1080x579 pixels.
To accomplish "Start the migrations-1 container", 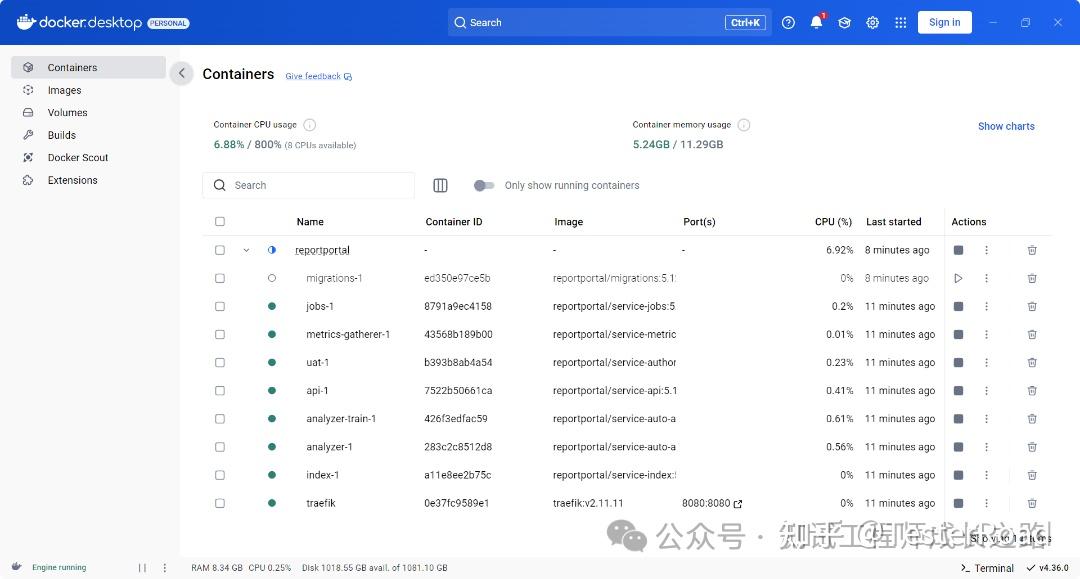I will [x=958, y=278].
